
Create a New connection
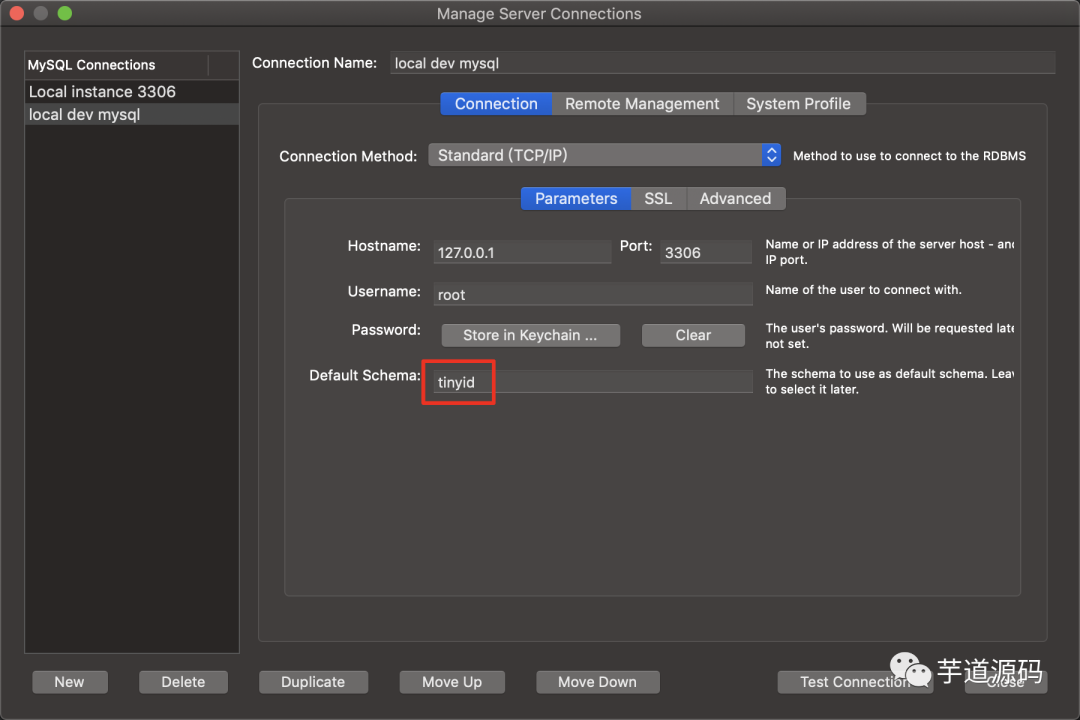coord(70,682)
